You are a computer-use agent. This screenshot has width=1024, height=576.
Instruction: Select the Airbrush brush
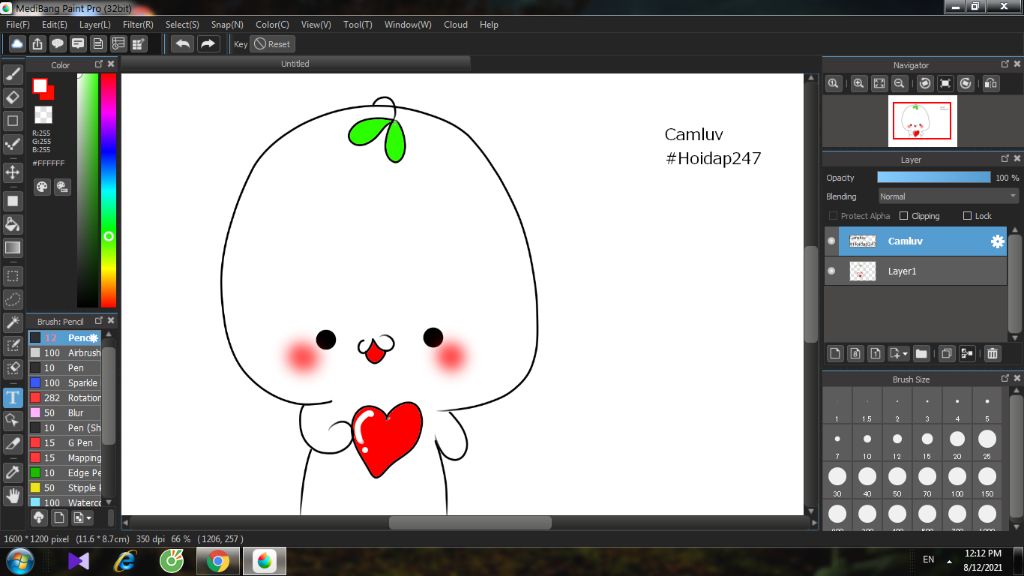(x=65, y=353)
